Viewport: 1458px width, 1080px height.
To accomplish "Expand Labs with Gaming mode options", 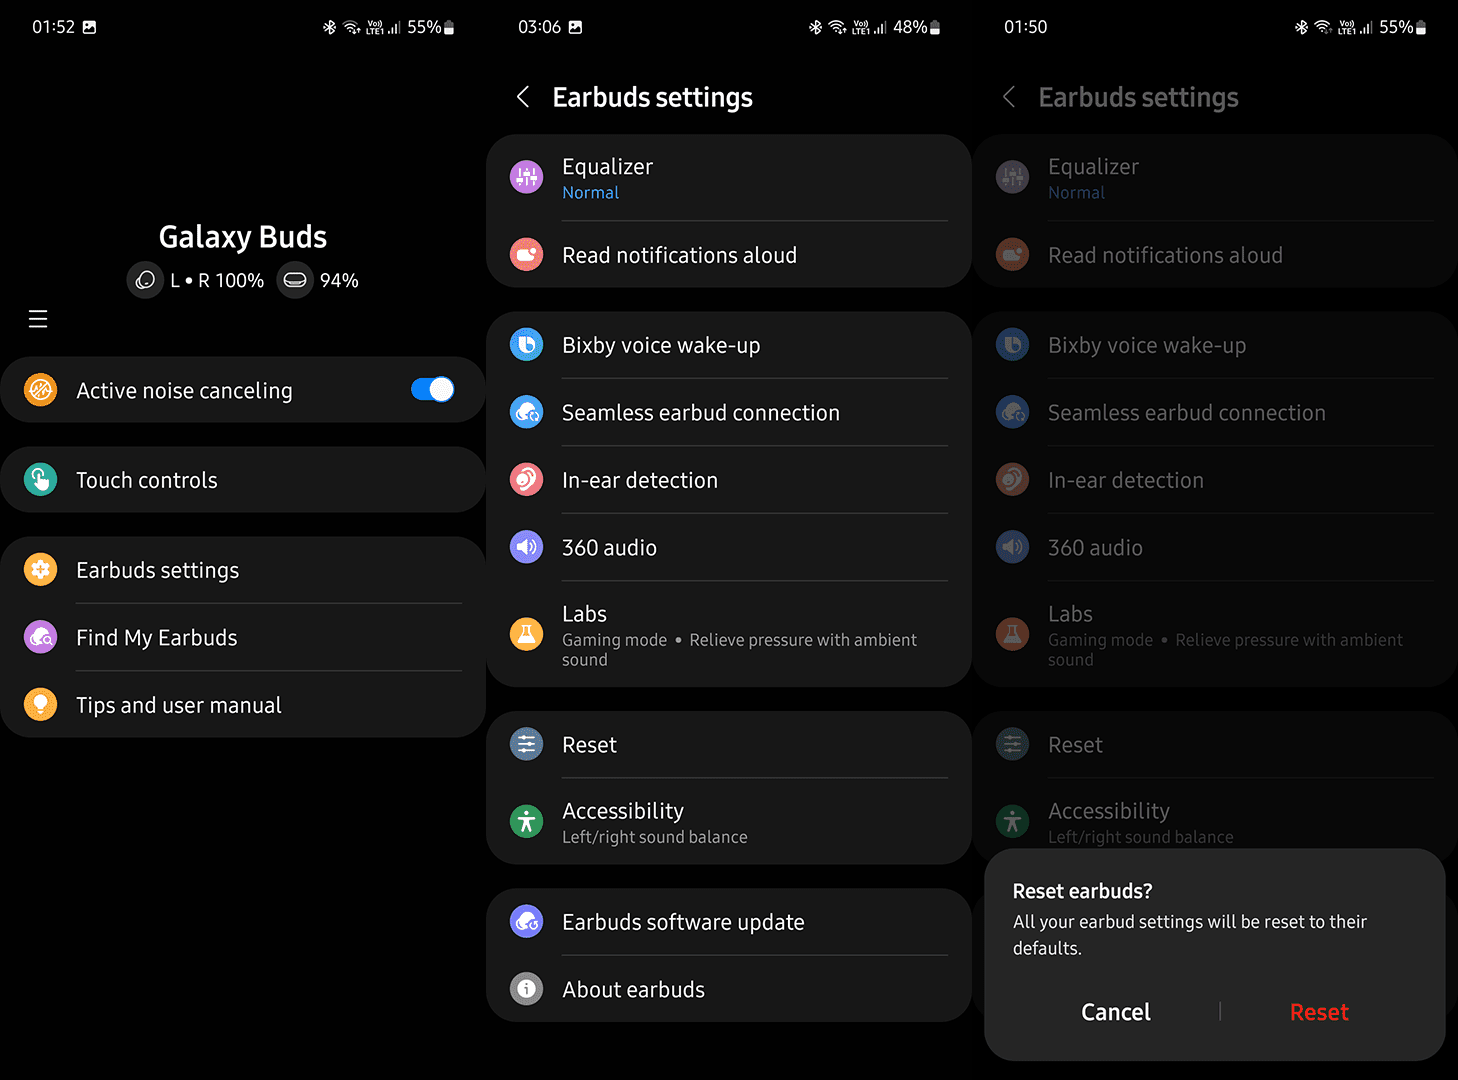I will 729,634.
